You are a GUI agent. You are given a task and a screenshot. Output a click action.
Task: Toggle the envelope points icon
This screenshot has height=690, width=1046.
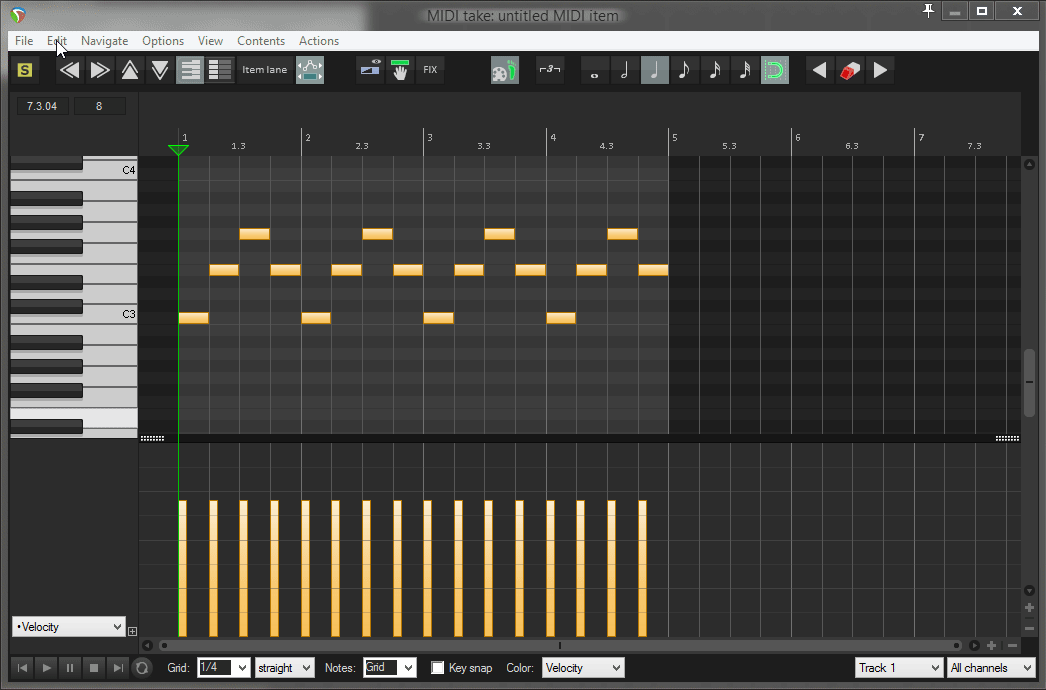point(310,70)
